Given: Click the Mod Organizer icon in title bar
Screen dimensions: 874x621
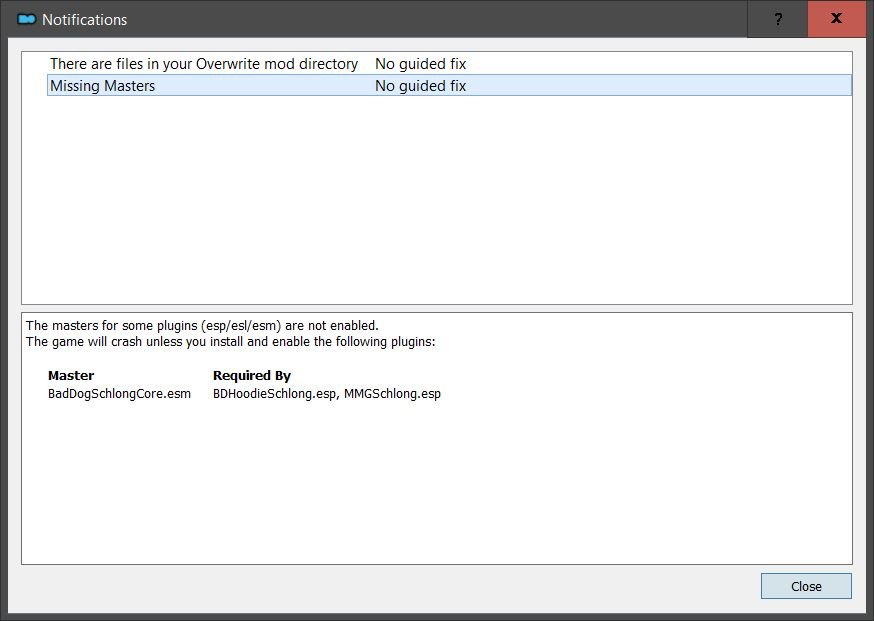Looking at the screenshot, I should (26, 20).
